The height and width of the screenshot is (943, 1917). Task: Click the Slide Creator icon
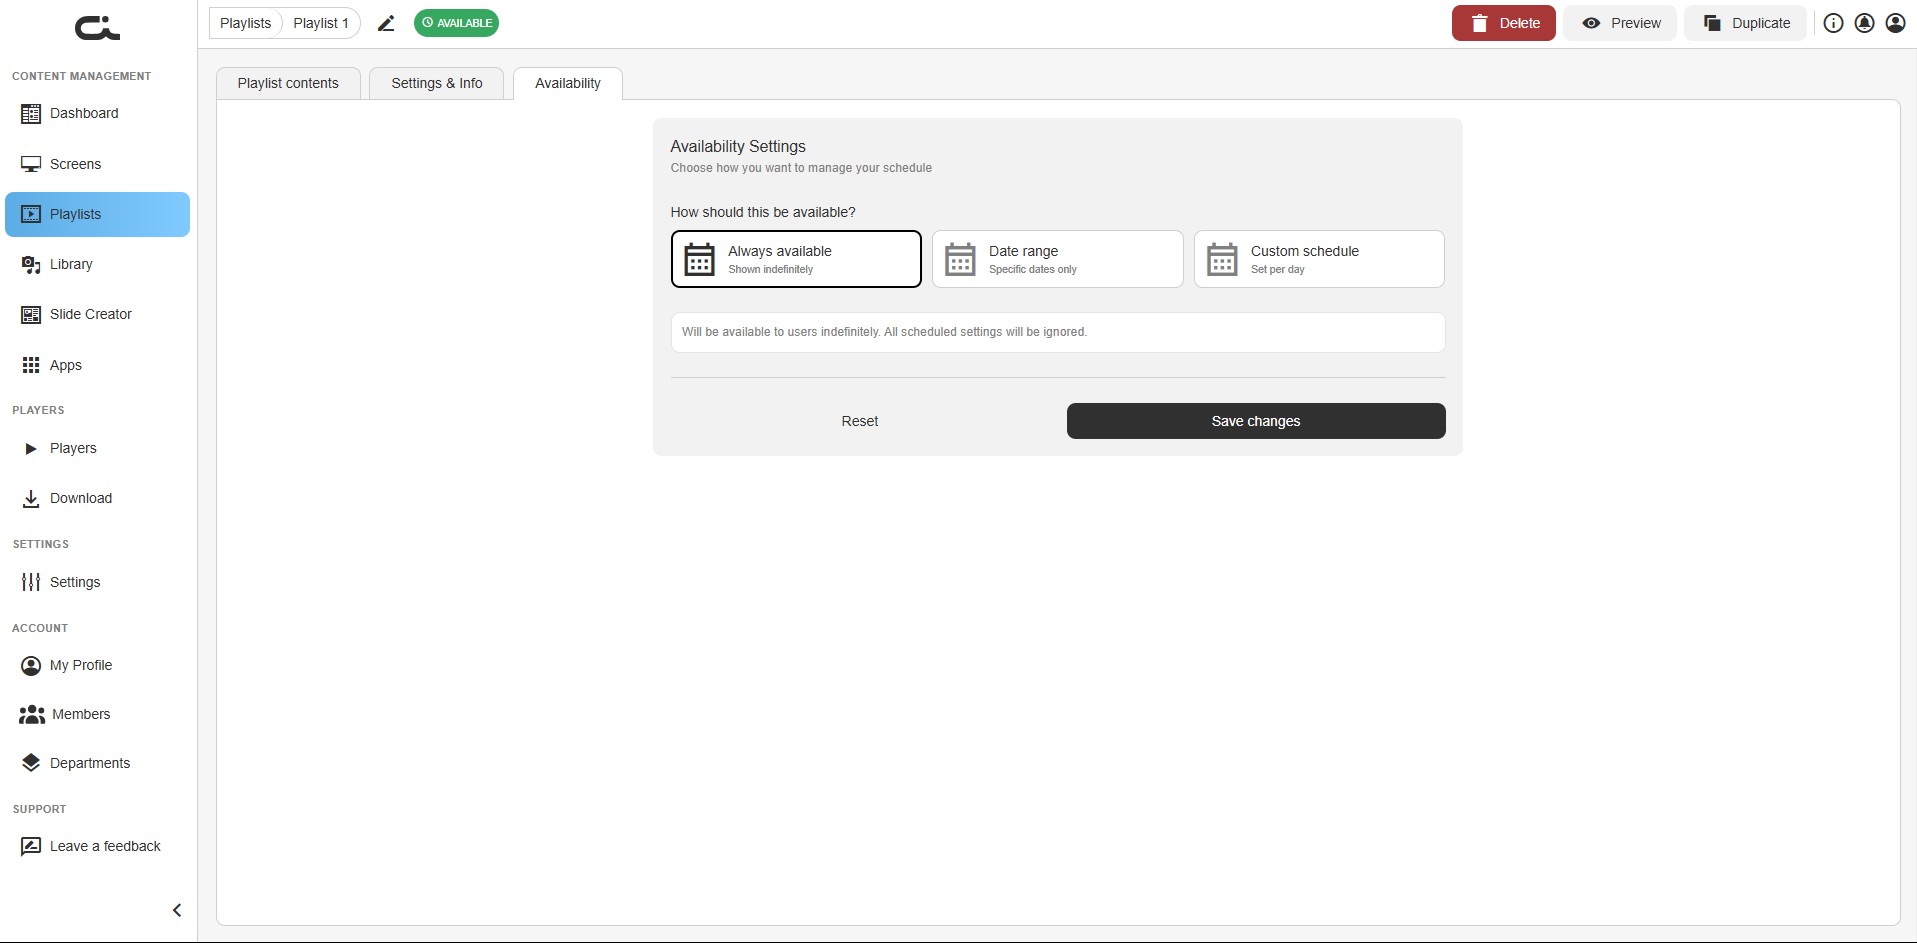[31, 314]
